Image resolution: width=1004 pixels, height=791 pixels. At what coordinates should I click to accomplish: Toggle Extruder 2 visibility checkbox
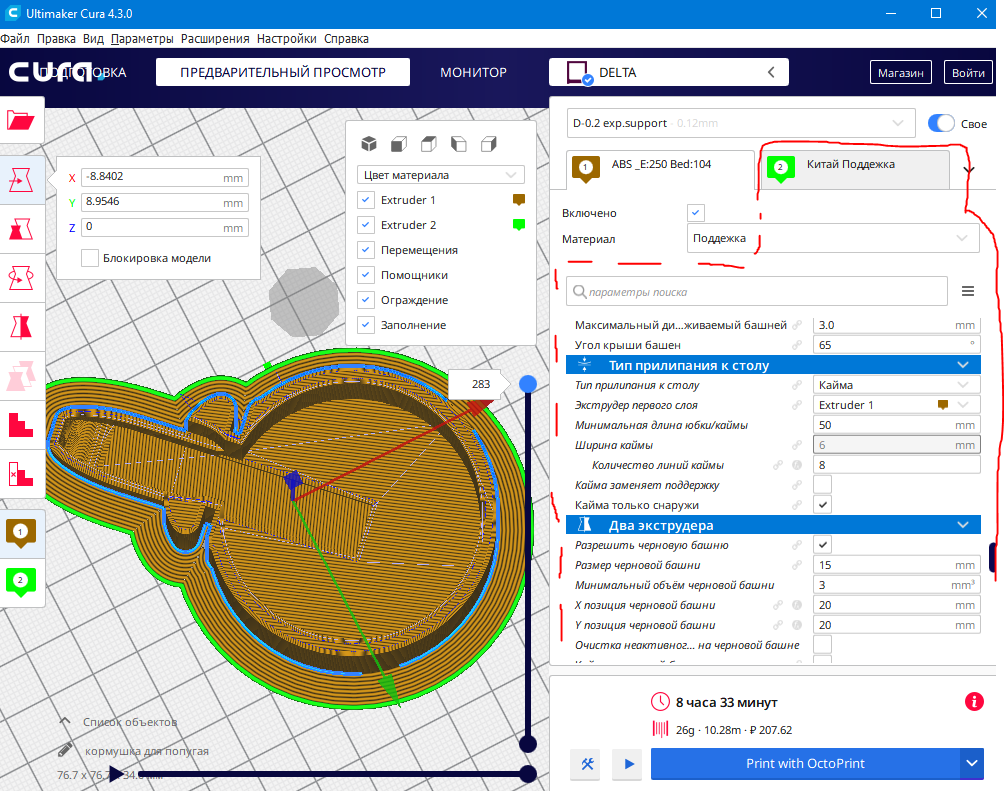pos(365,225)
